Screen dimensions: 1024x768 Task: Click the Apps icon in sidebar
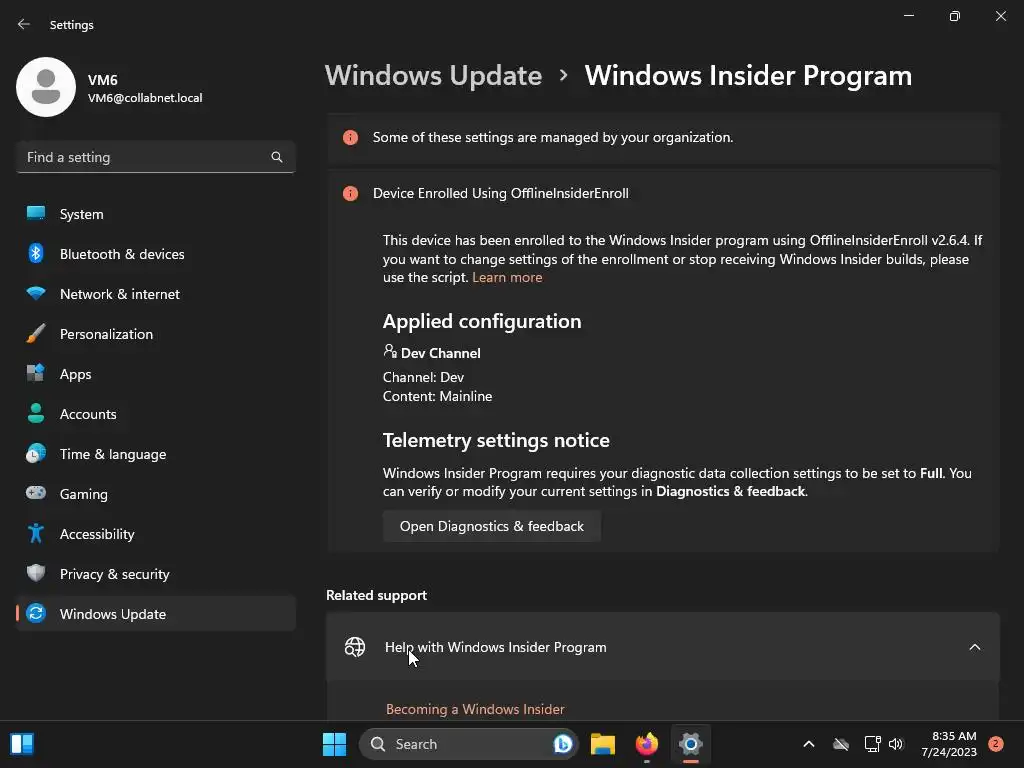(x=36, y=374)
